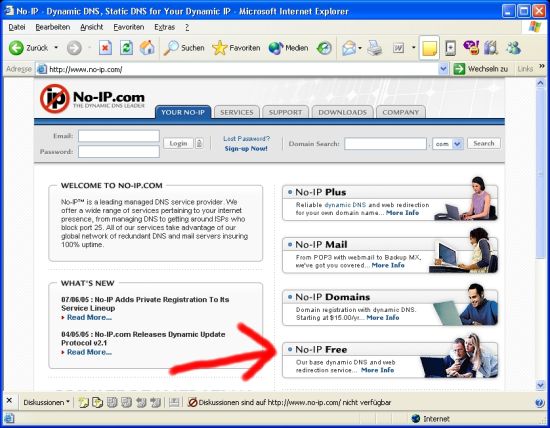Click the Email input field
The width and height of the screenshot is (550, 428).
(119, 136)
